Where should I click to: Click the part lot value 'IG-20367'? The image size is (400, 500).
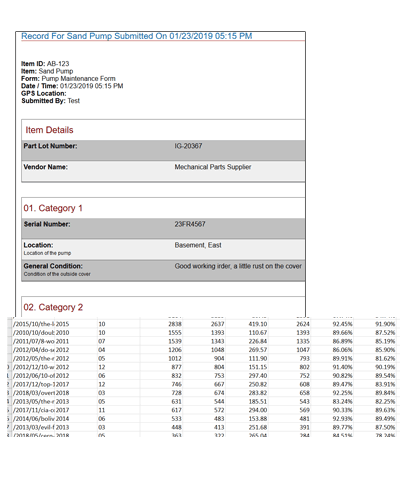point(188,146)
